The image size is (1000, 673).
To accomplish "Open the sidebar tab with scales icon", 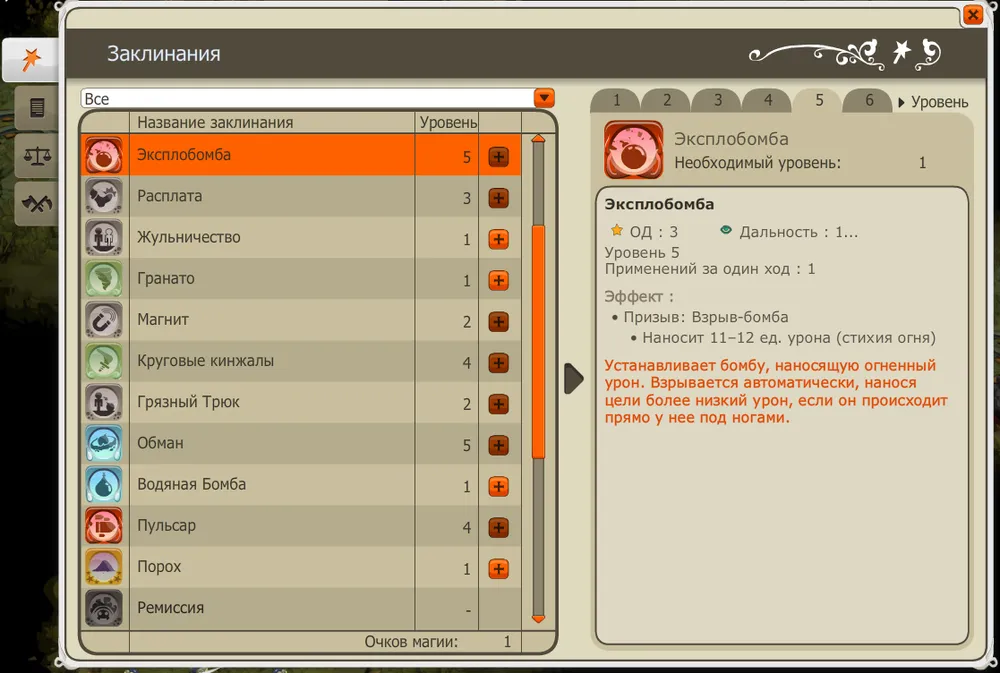I will (x=36, y=155).
